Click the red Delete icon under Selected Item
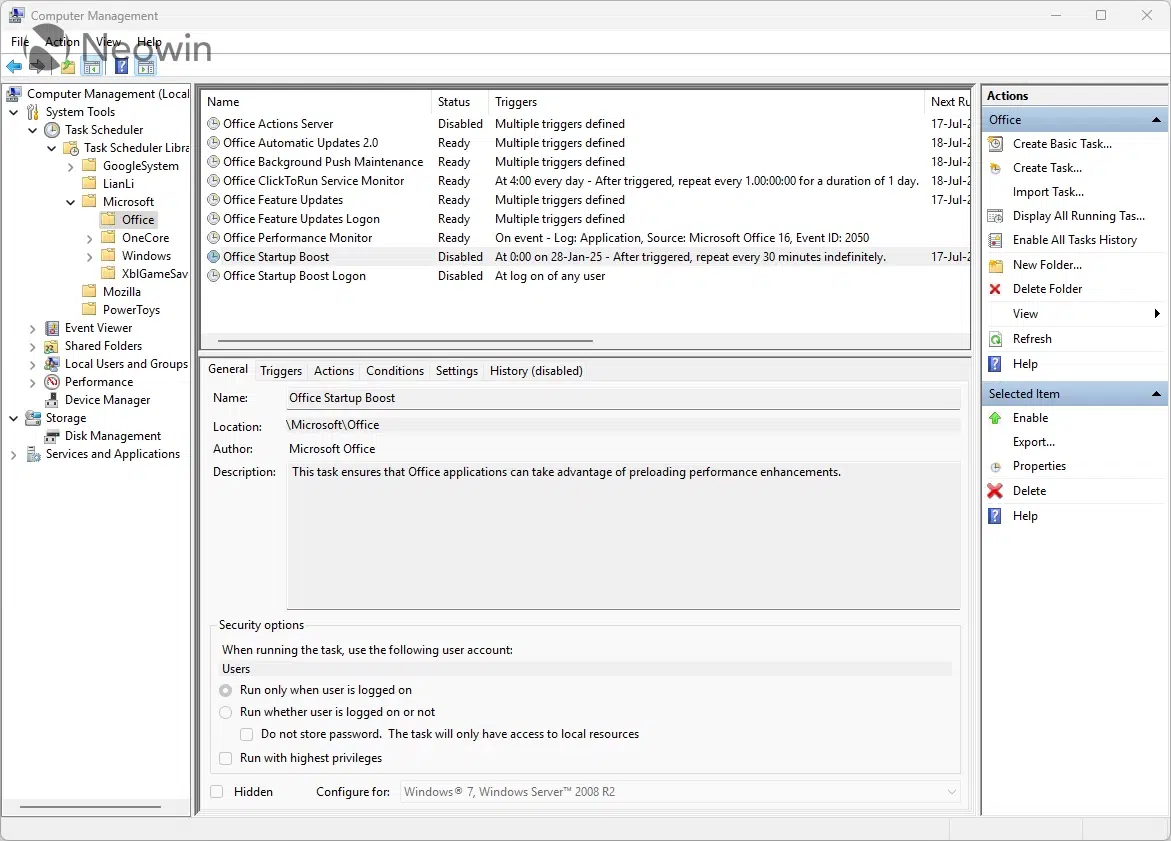The image size is (1171, 841). [x=995, y=491]
